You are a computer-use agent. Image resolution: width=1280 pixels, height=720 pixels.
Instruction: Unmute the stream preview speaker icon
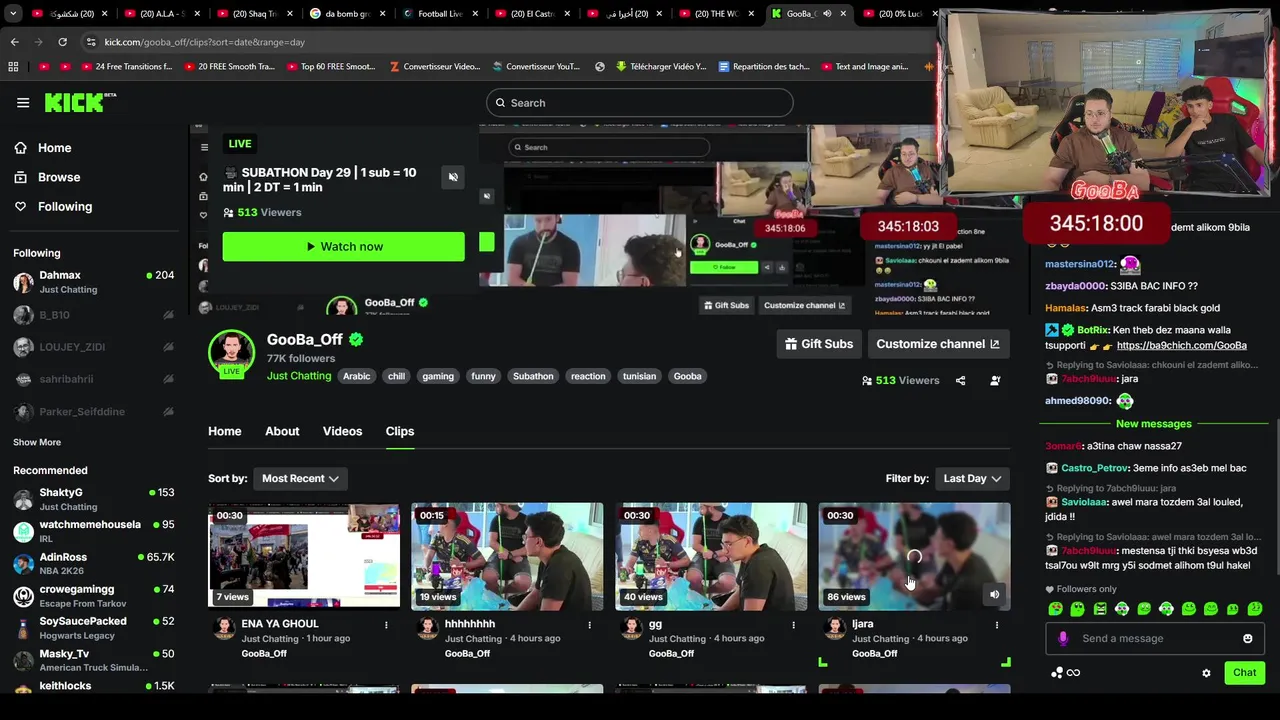(453, 177)
